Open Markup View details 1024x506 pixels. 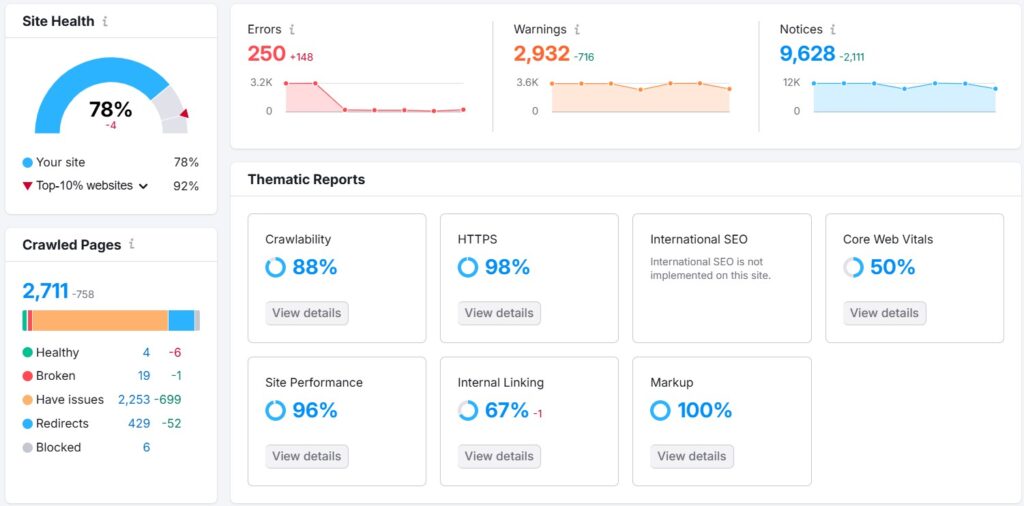[x=692, y=456]
